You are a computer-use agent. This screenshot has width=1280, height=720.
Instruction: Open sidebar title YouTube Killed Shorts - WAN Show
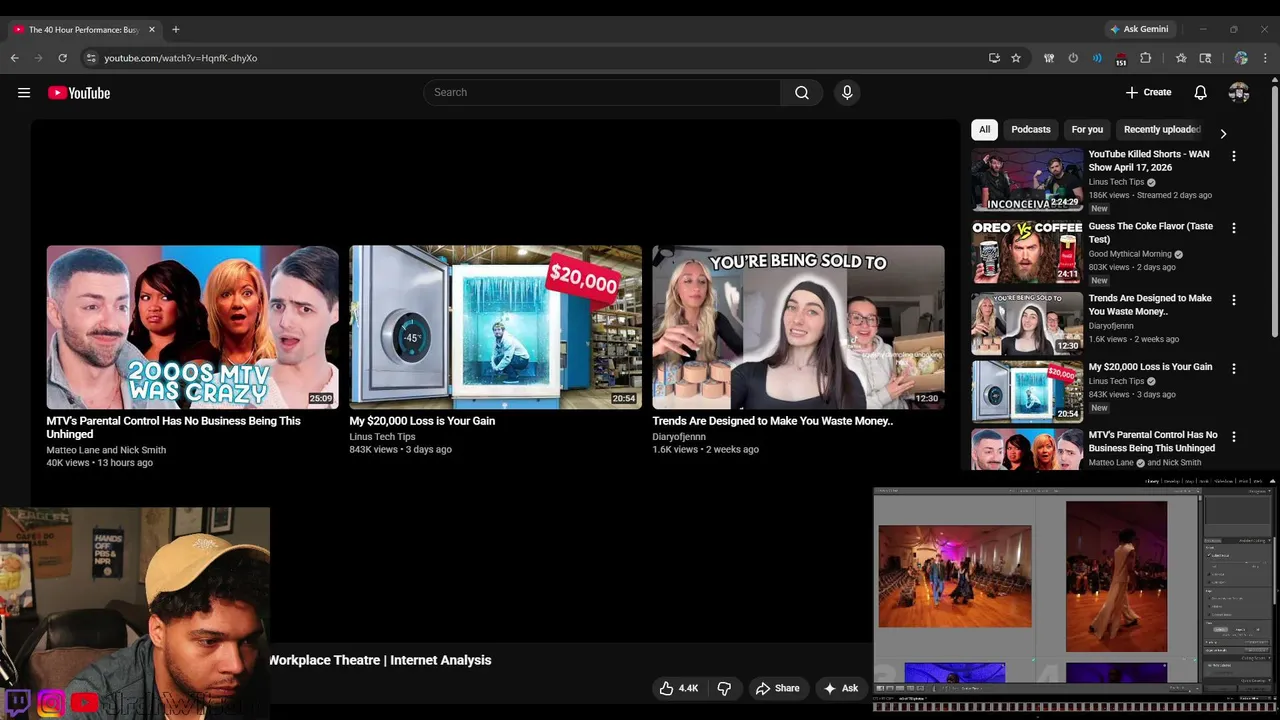tap(1149, 161)
